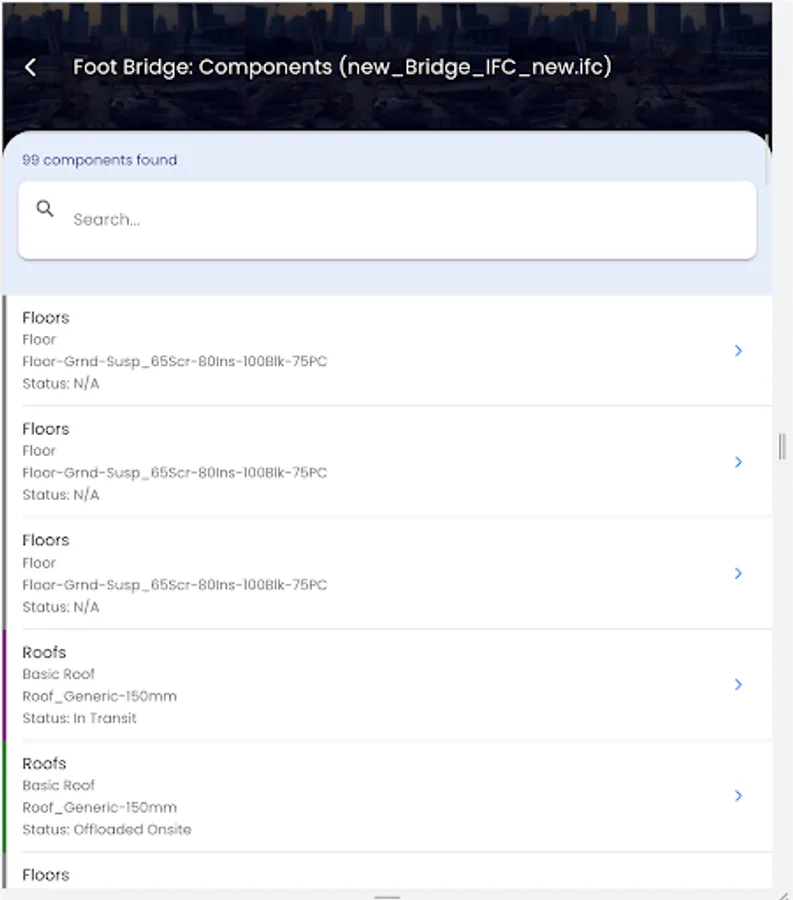Image resolution: width=793 pixels, height=900 pixels.
Task: Select the first Floors list entry title
Action: click(x=46, y=318)
